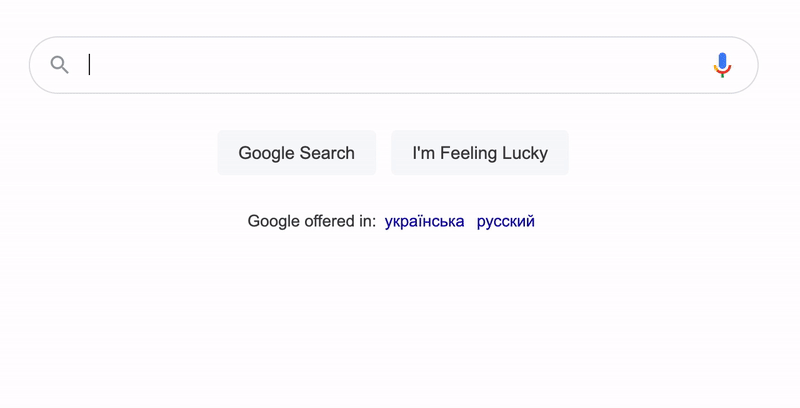
Task: Start voice search with the microphone icon
Action: pos(722,65)
